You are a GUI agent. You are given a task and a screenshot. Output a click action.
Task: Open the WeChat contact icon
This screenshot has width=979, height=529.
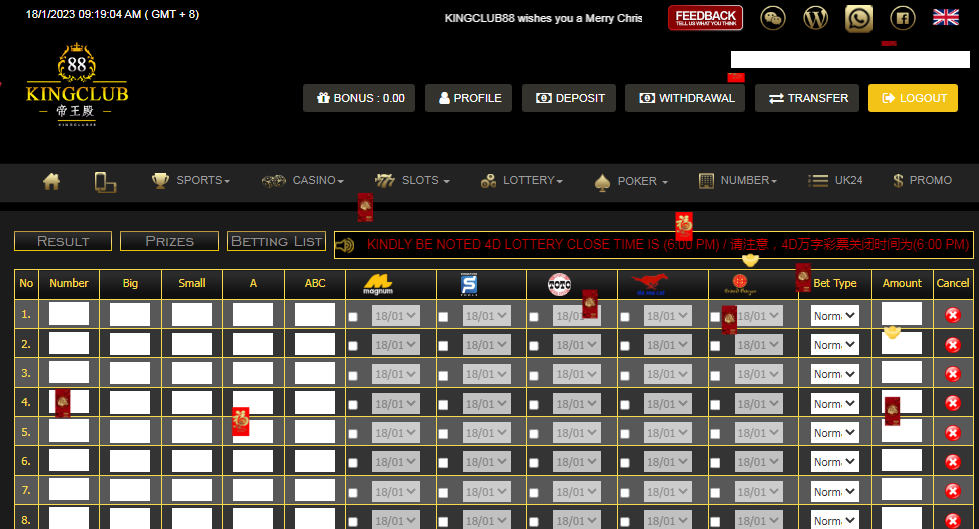[x=773, y=17]
